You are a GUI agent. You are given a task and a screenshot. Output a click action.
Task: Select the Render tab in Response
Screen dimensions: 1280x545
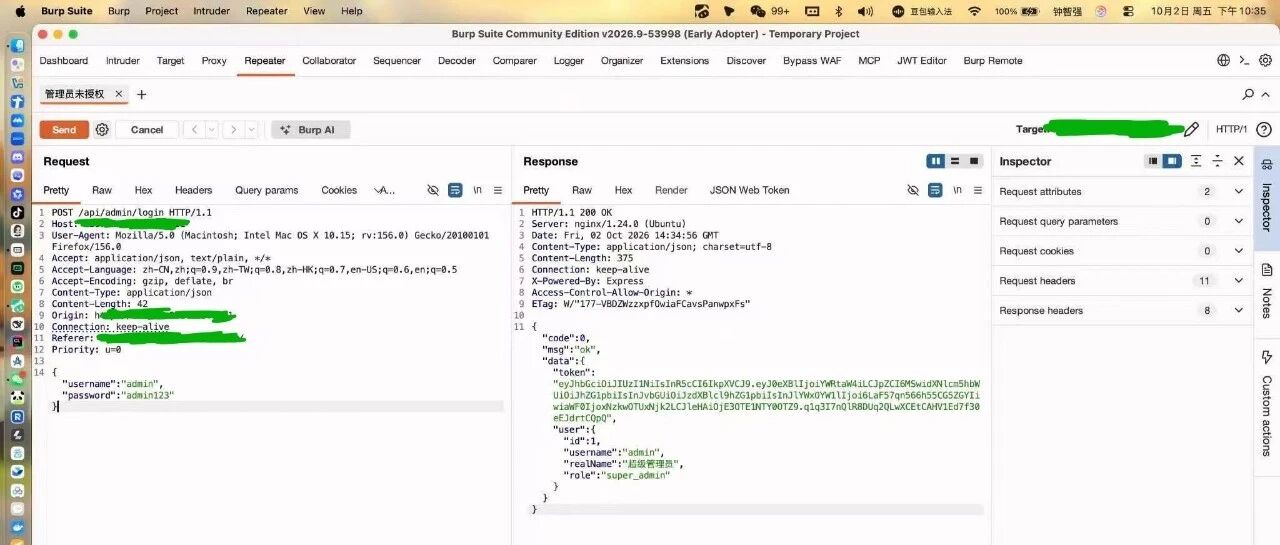tap(671, 190)
